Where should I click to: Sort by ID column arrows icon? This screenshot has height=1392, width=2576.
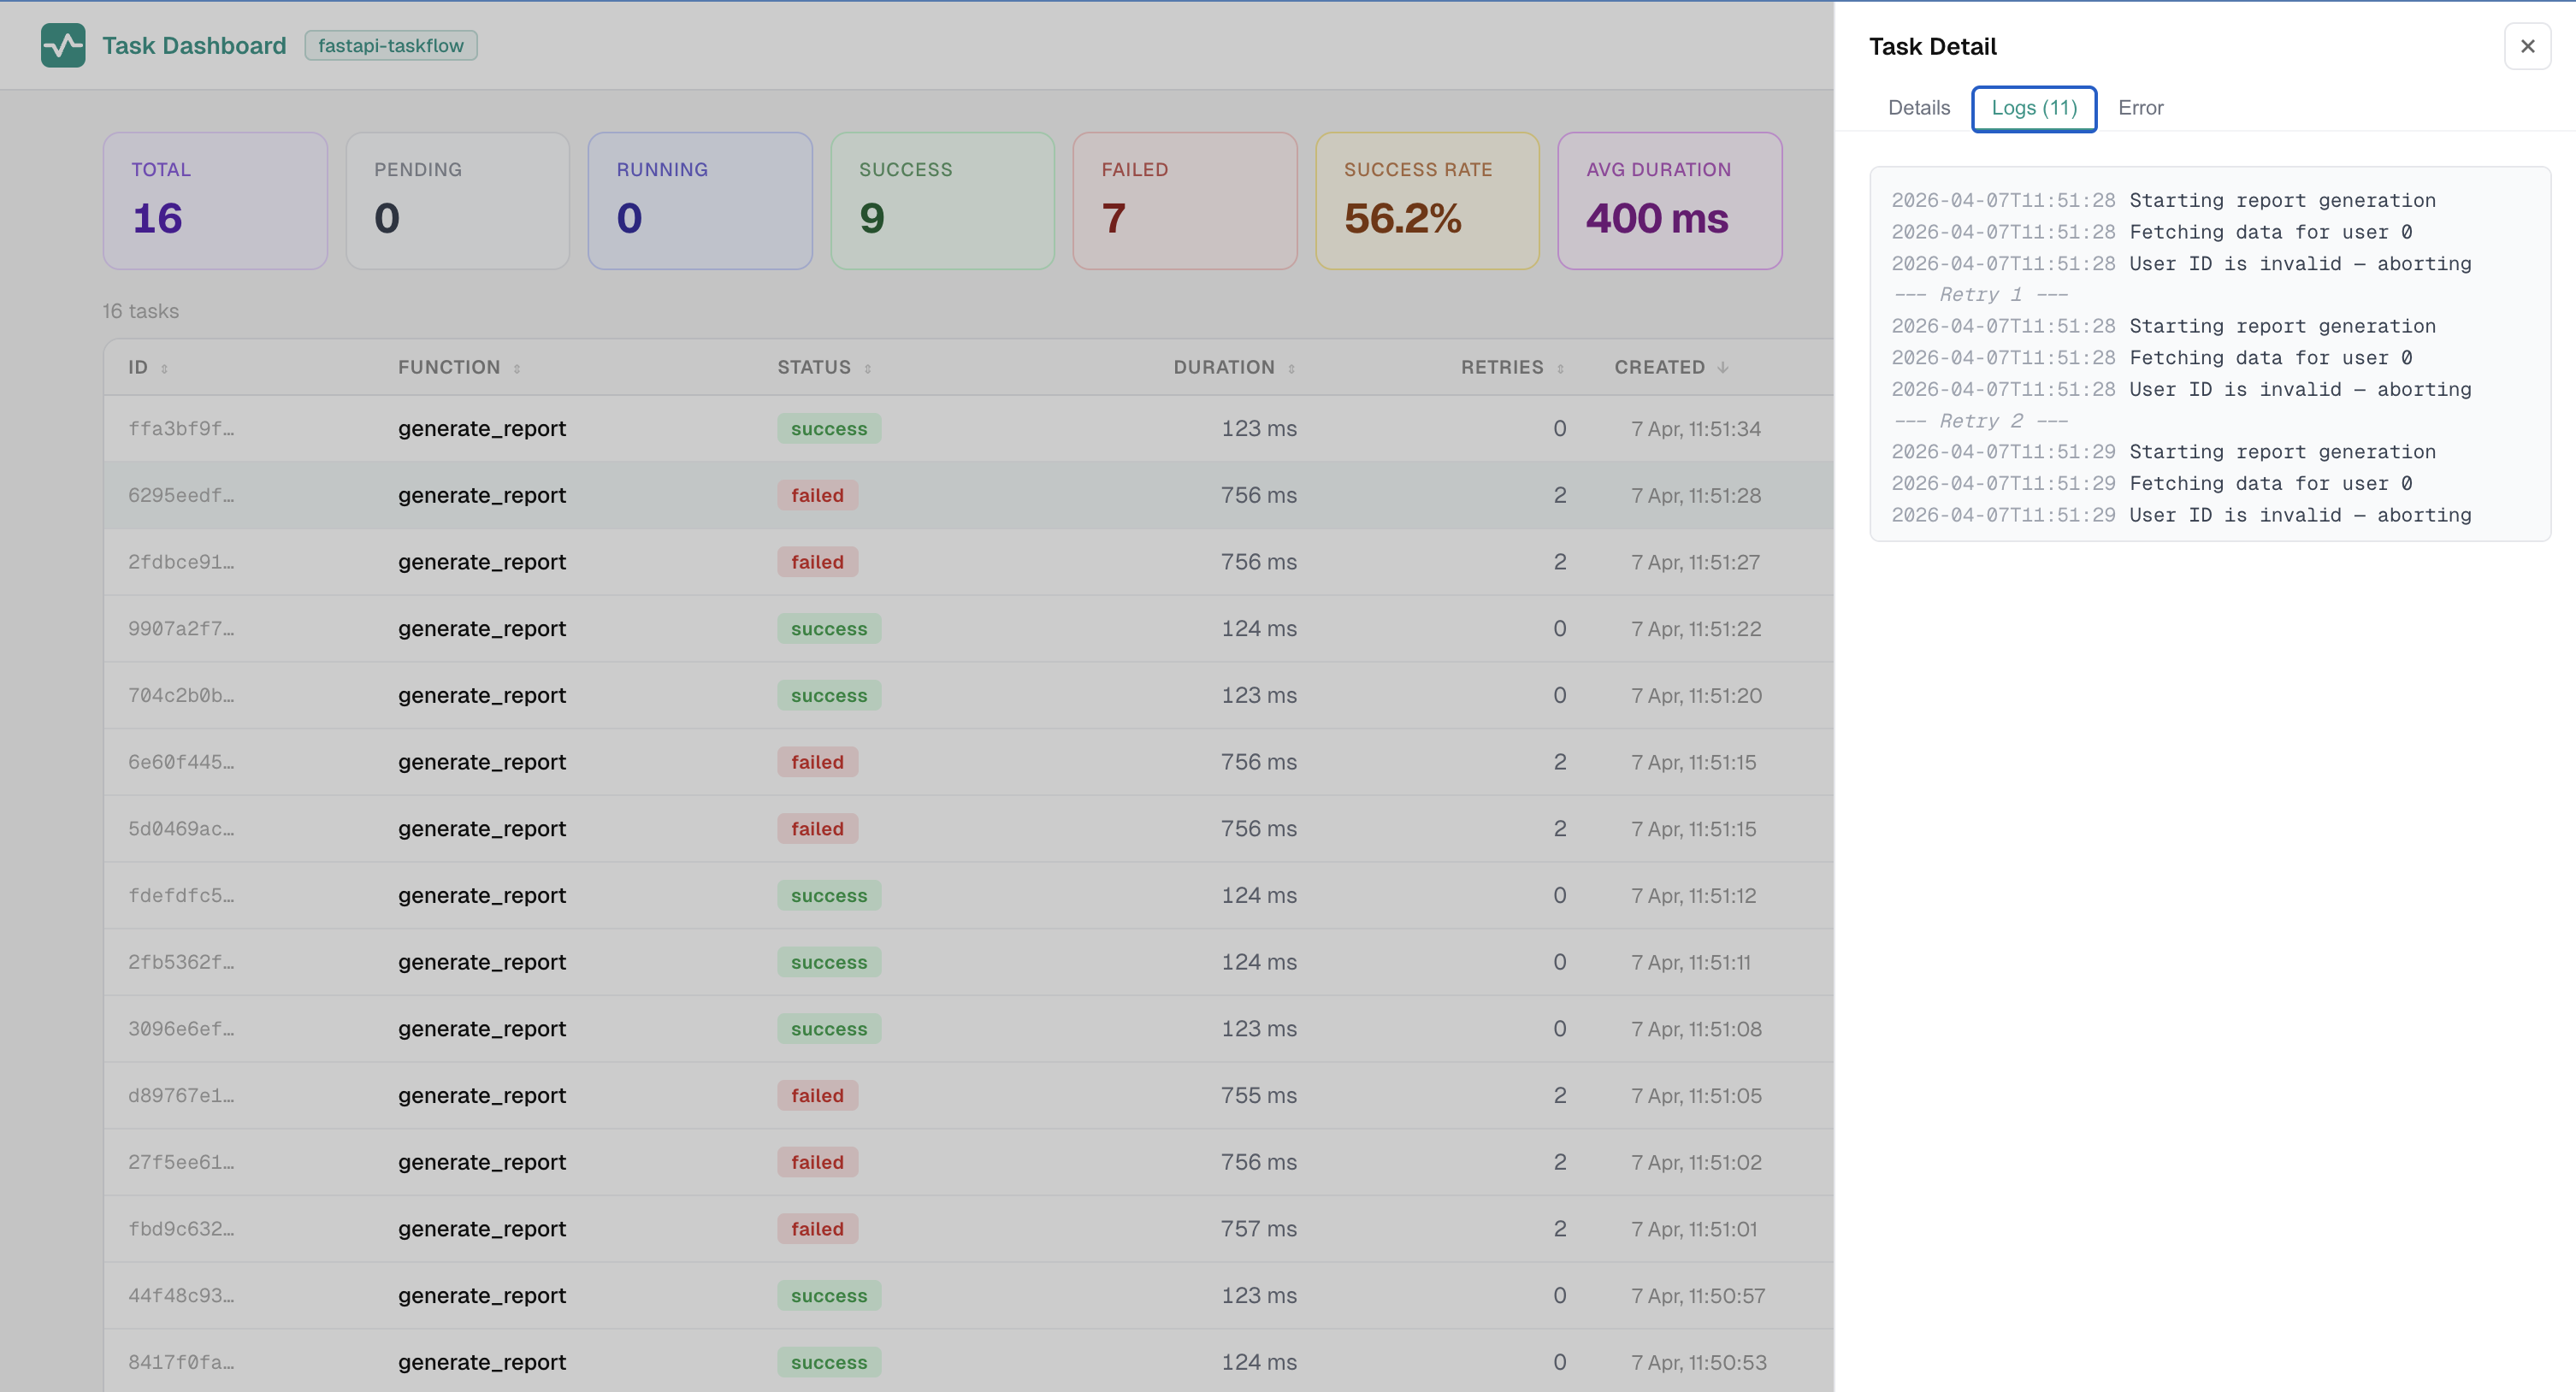tap(165, 369)
